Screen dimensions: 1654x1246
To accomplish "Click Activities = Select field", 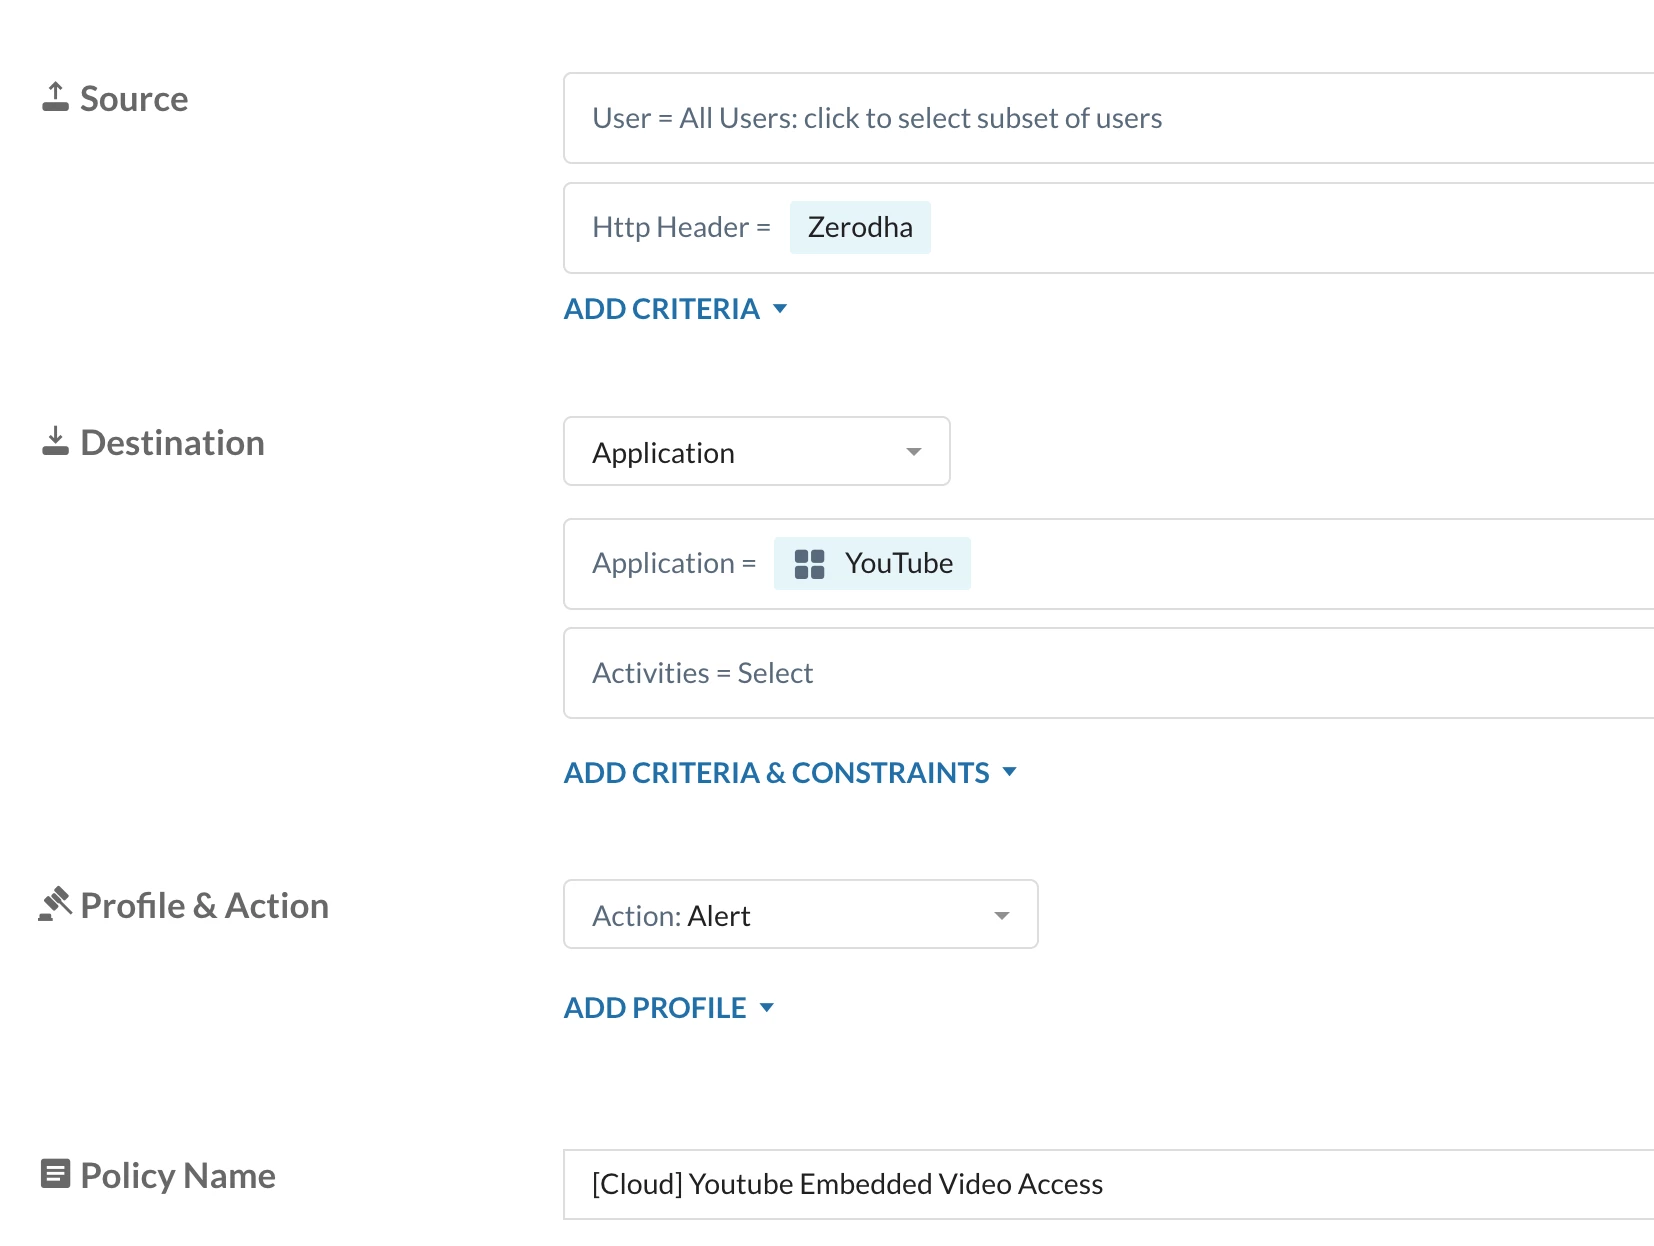I will (x=1100, y=673).
